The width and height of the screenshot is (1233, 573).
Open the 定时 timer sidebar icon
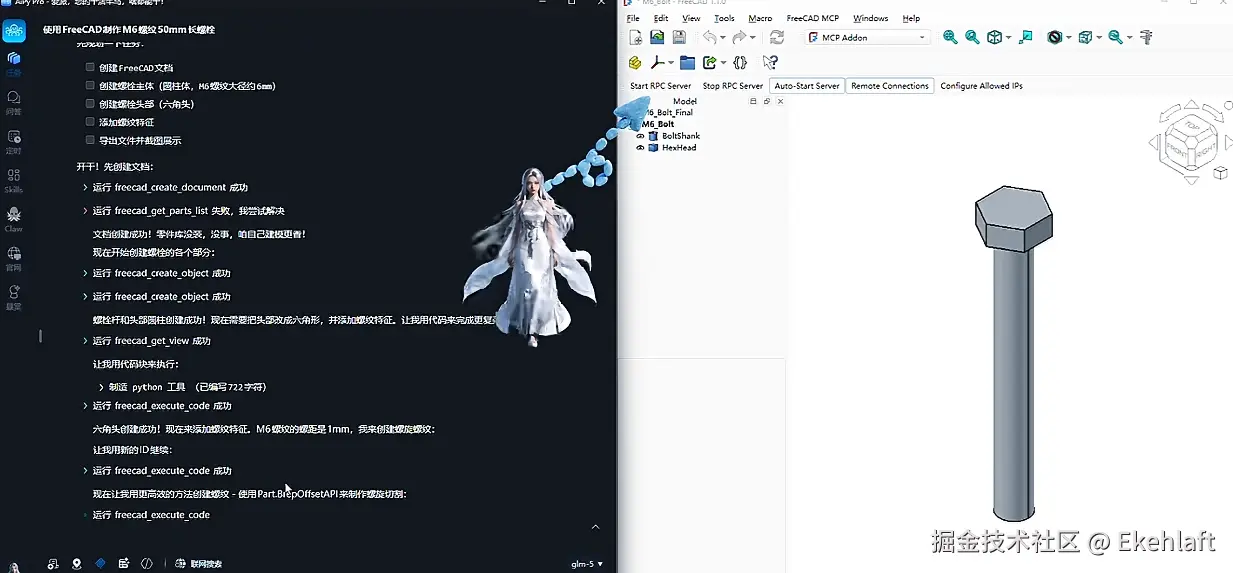tap(13, 140)
